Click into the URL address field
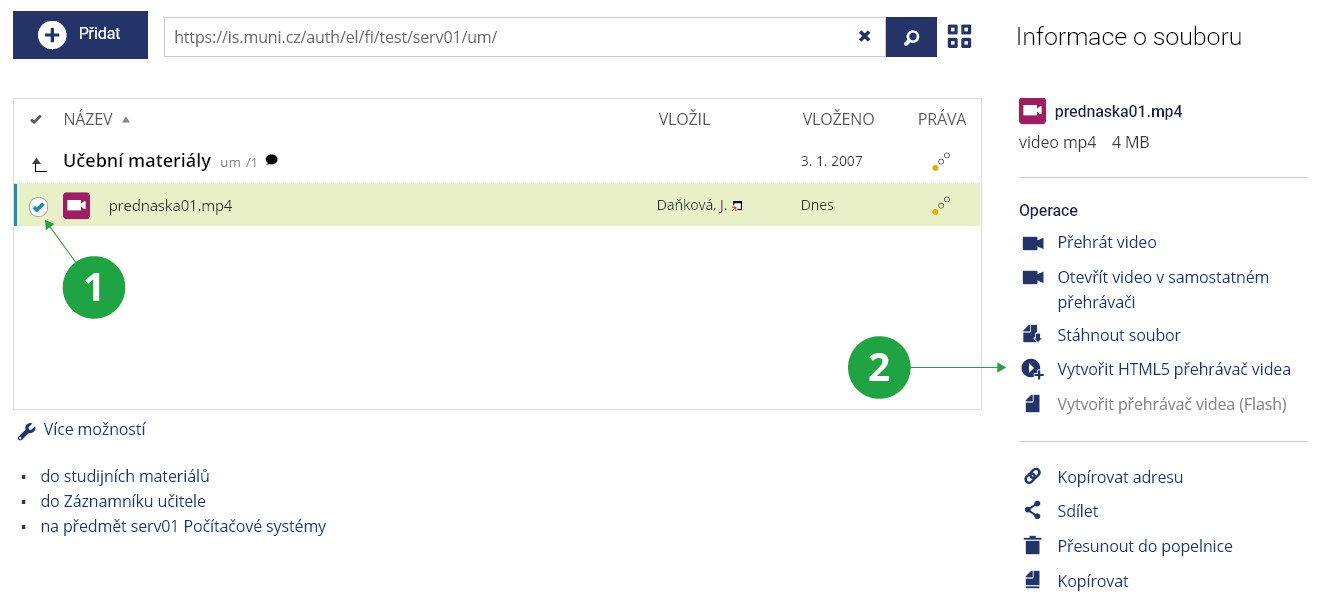Screen dimensions: 1329x597 coord(500,37)
